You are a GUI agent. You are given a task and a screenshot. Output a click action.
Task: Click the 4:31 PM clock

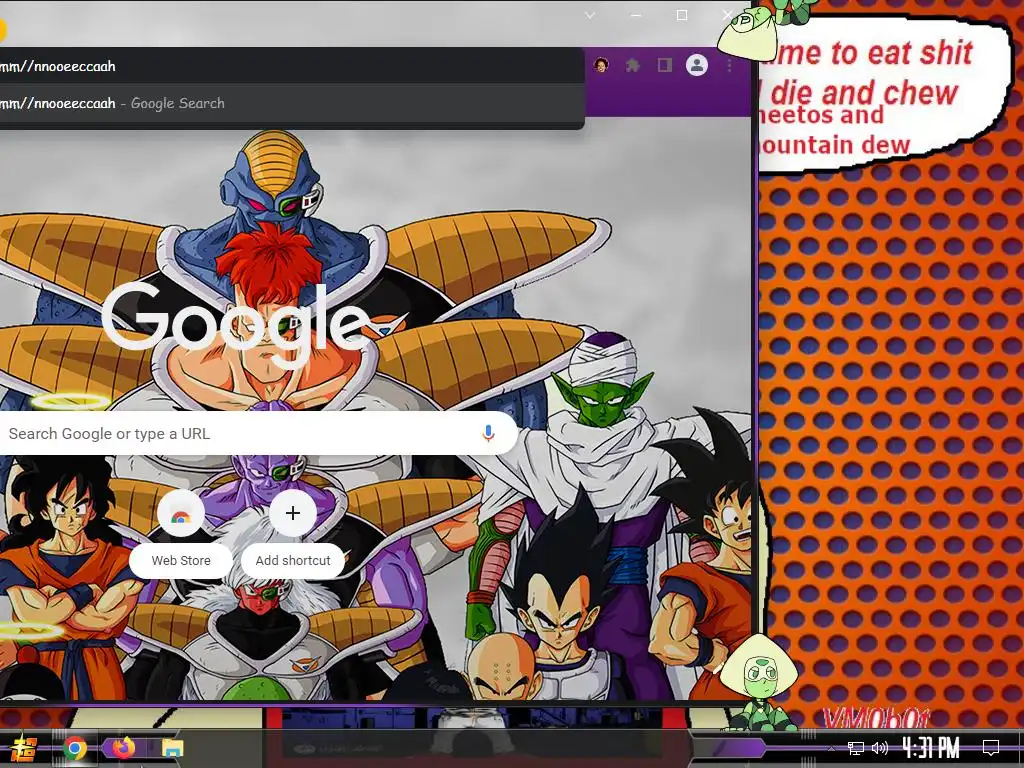point(931,748)
